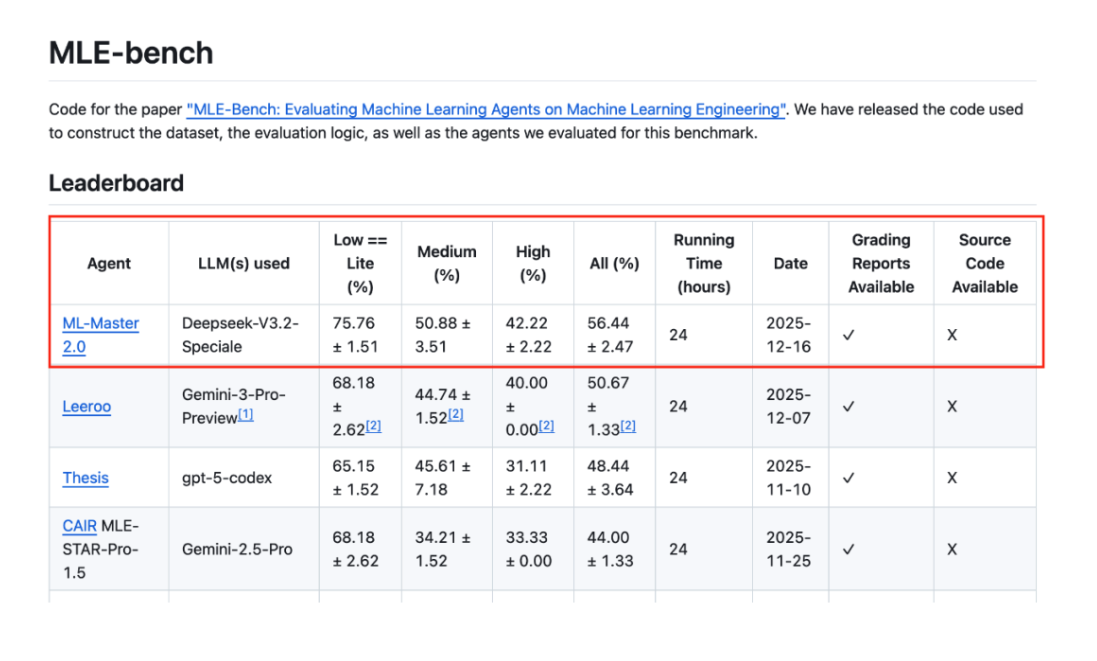Click the CAIR link in the agent column
Screen dimensions: 1097x661
pyautogui.click(x=79, y=525)
